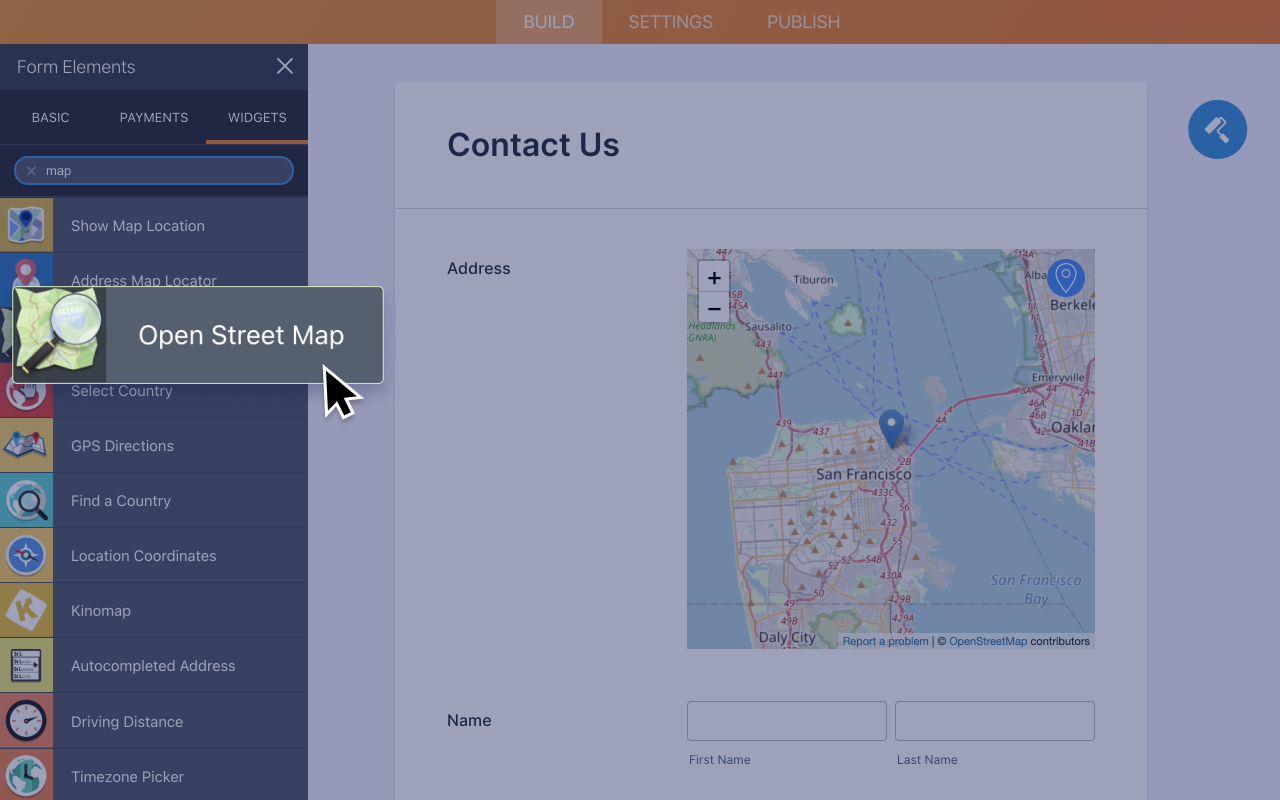Select the Kinomap widget icon
Screen dimensions: 1280x800
click(26, 610)
